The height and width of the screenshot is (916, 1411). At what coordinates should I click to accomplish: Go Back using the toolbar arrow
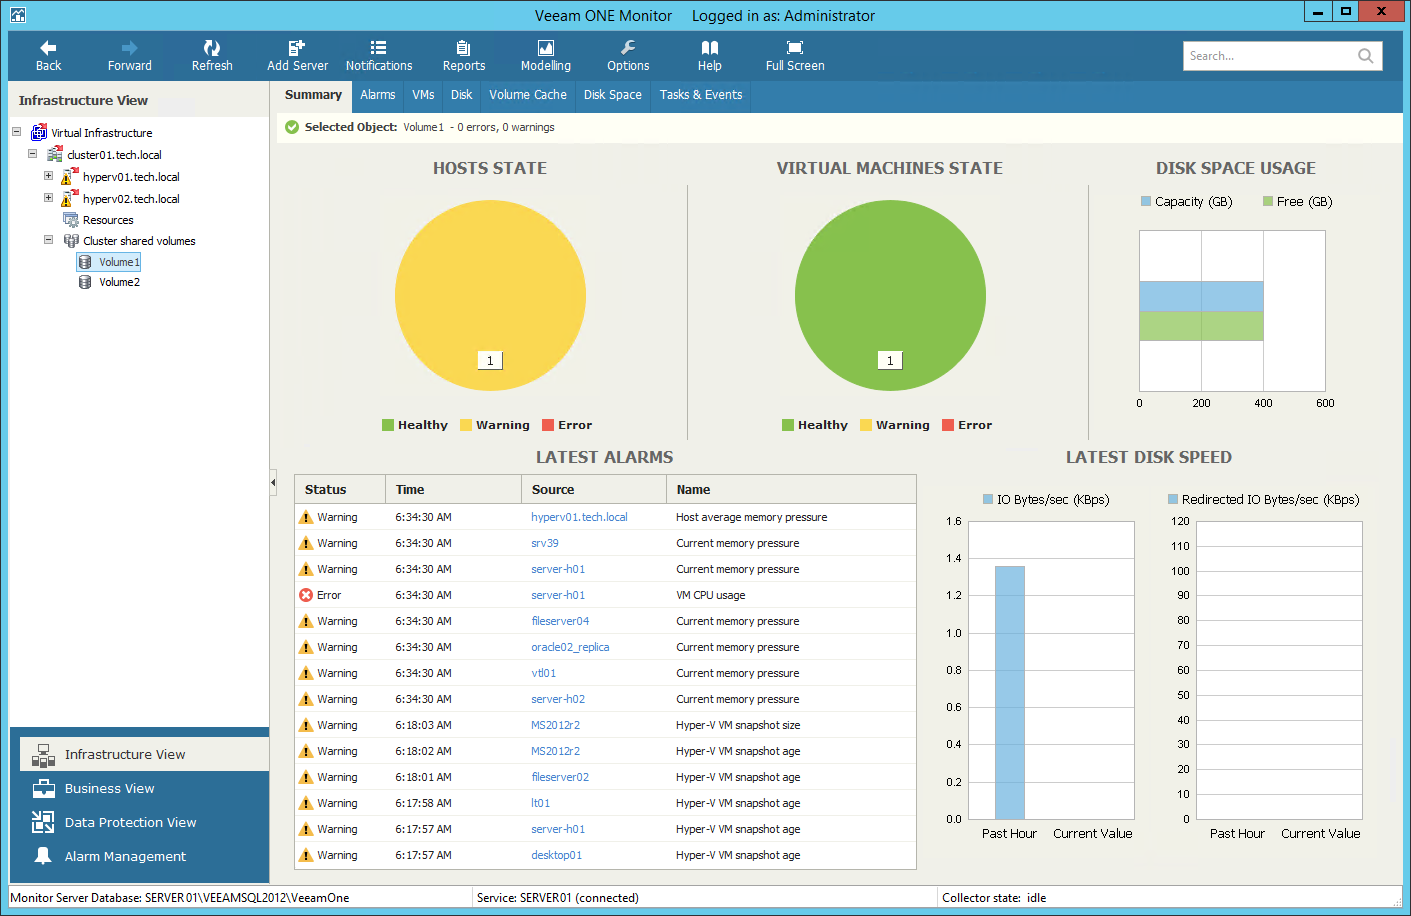tap(48, 56)
